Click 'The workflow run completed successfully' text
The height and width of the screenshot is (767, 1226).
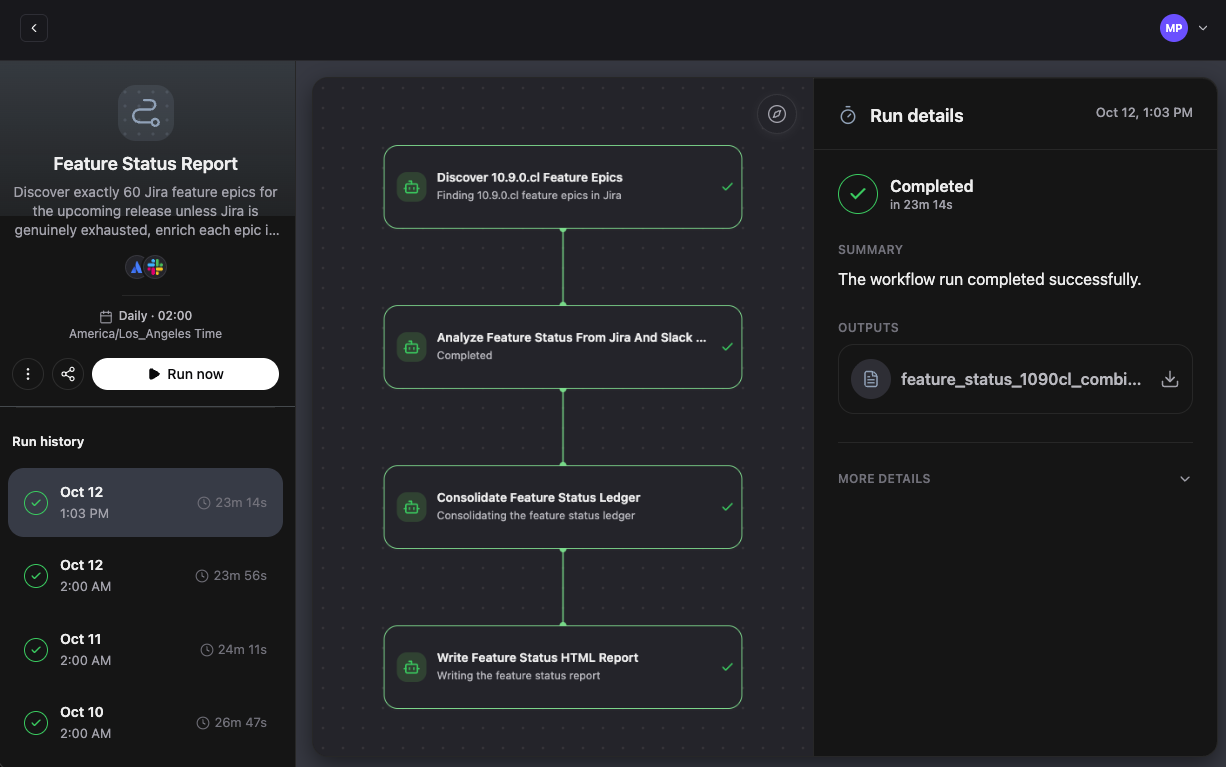coord(989,280)
